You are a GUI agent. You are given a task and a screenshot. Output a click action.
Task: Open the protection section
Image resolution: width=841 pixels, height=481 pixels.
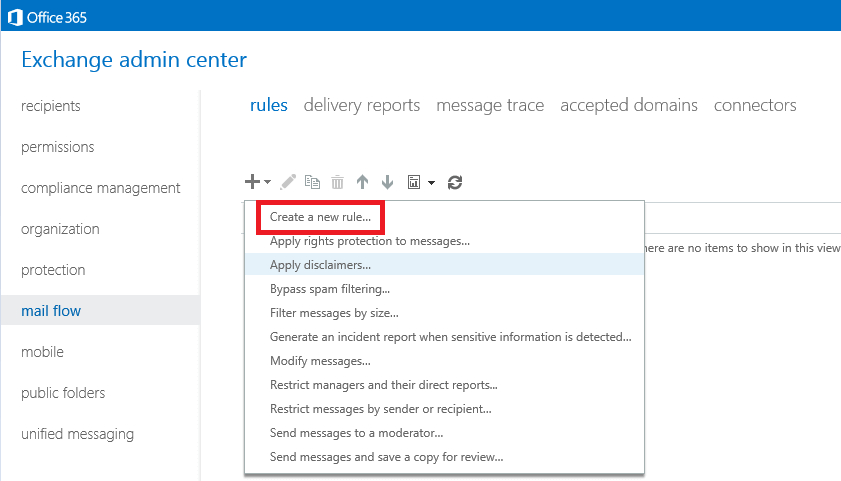coord(53,270)
